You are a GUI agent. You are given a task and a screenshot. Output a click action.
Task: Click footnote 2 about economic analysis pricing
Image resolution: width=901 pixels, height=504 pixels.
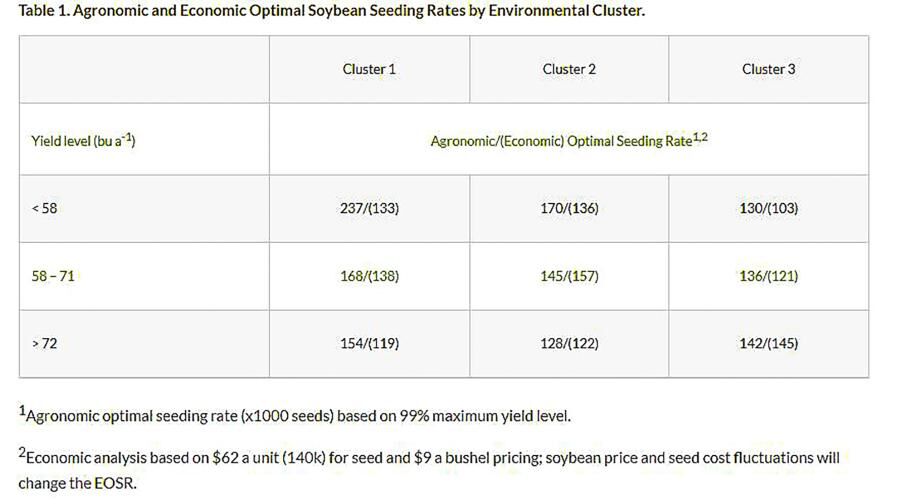pyautogui.click(x=429, y=469)
